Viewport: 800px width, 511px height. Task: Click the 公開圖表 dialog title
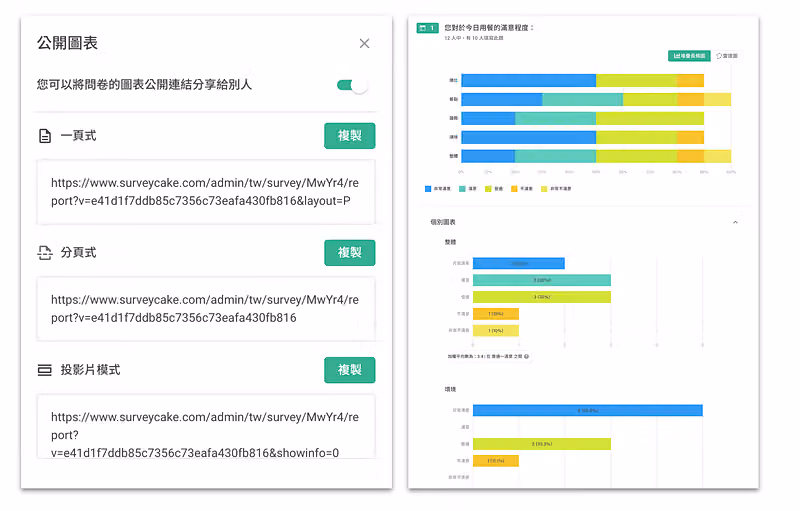point(67,43)
